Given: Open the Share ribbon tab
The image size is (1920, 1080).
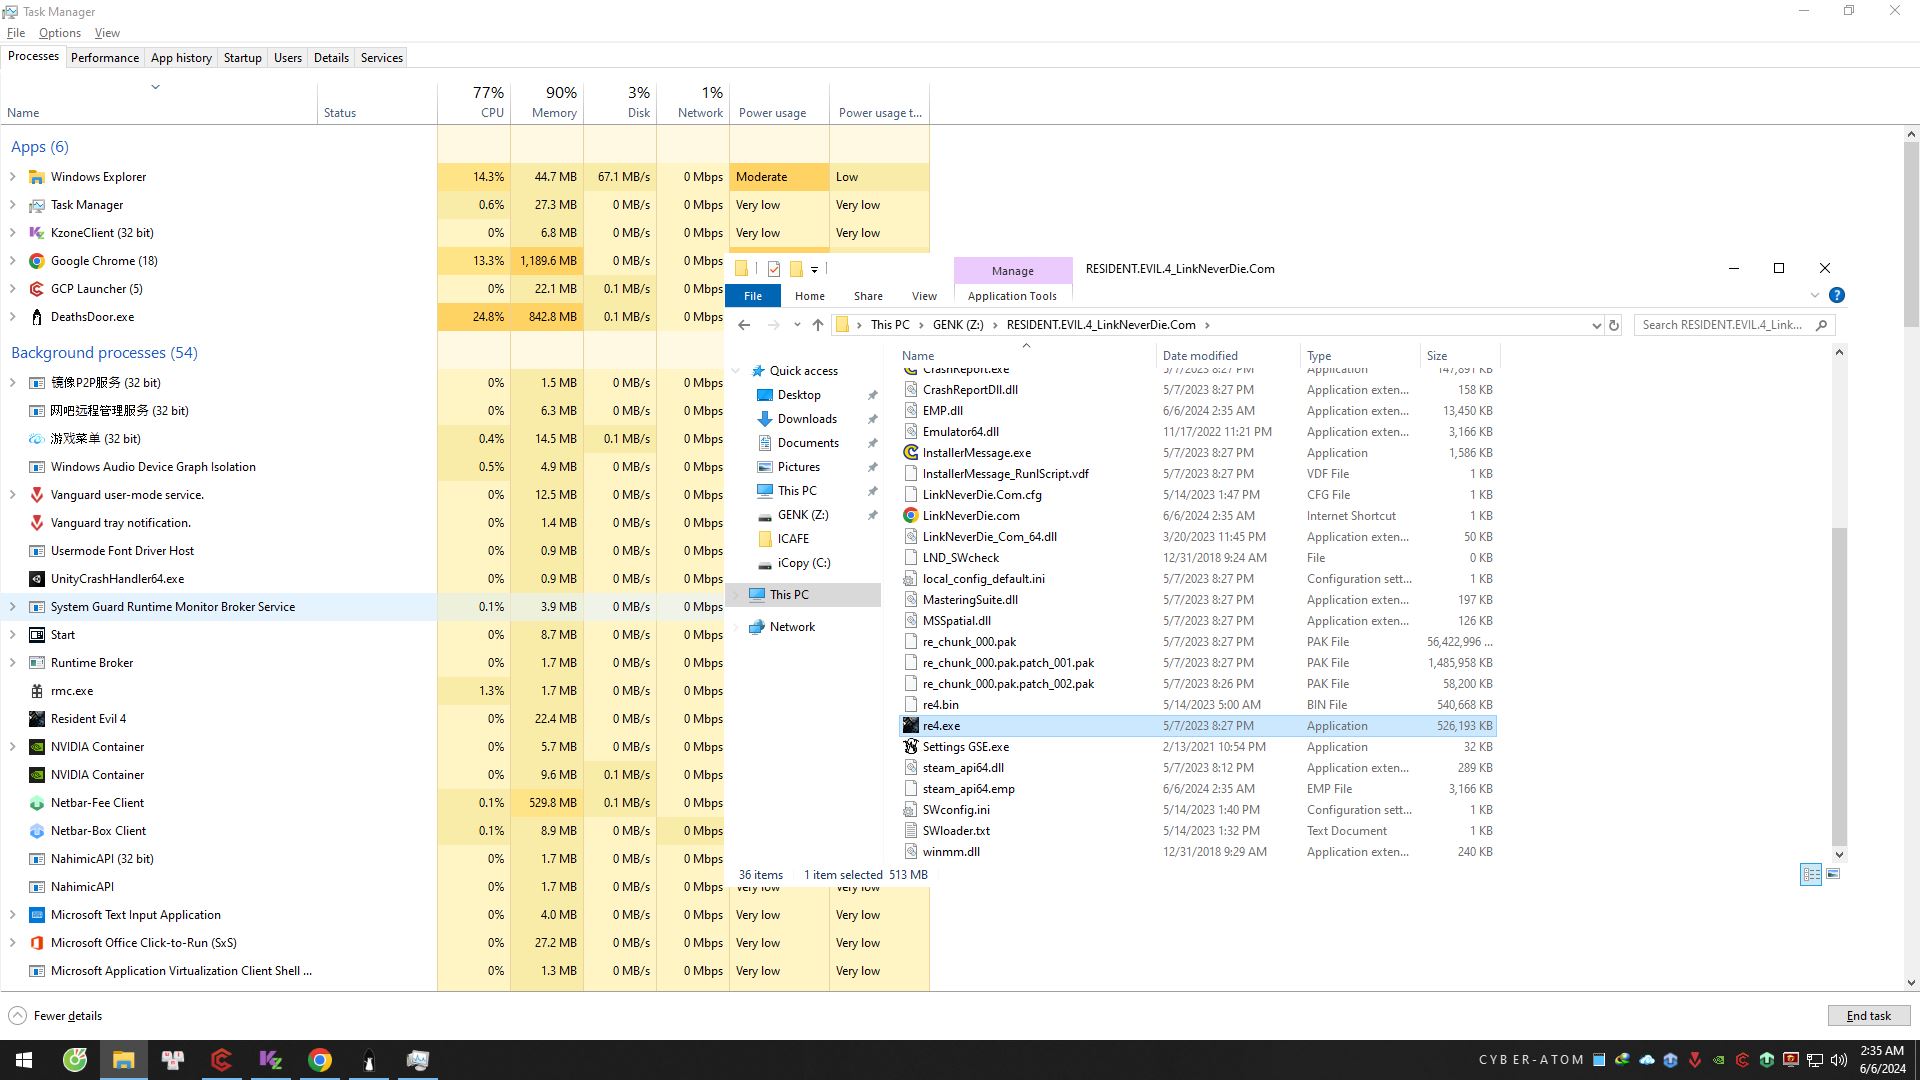Looking at the screenshot, I should tap(866, 295).
